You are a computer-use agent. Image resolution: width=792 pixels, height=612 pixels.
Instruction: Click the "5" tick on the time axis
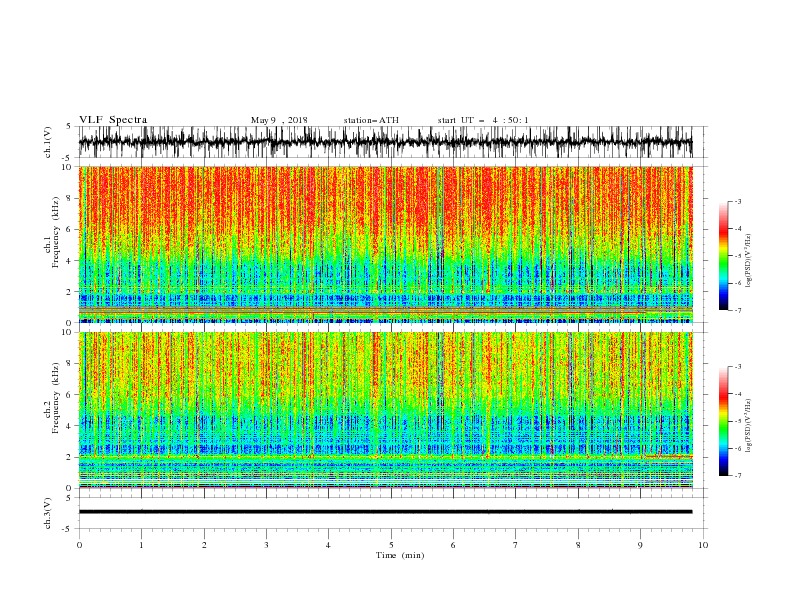(391, 545)
